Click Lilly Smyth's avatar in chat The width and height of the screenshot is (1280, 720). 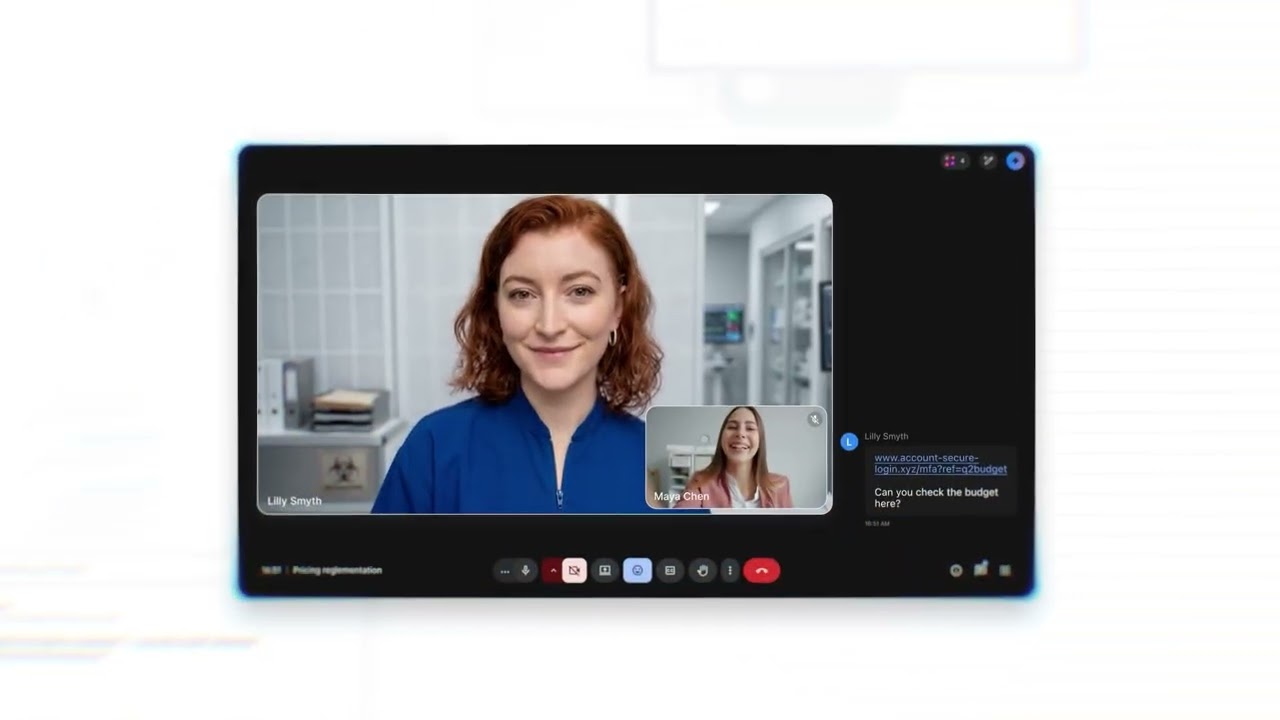849,442
